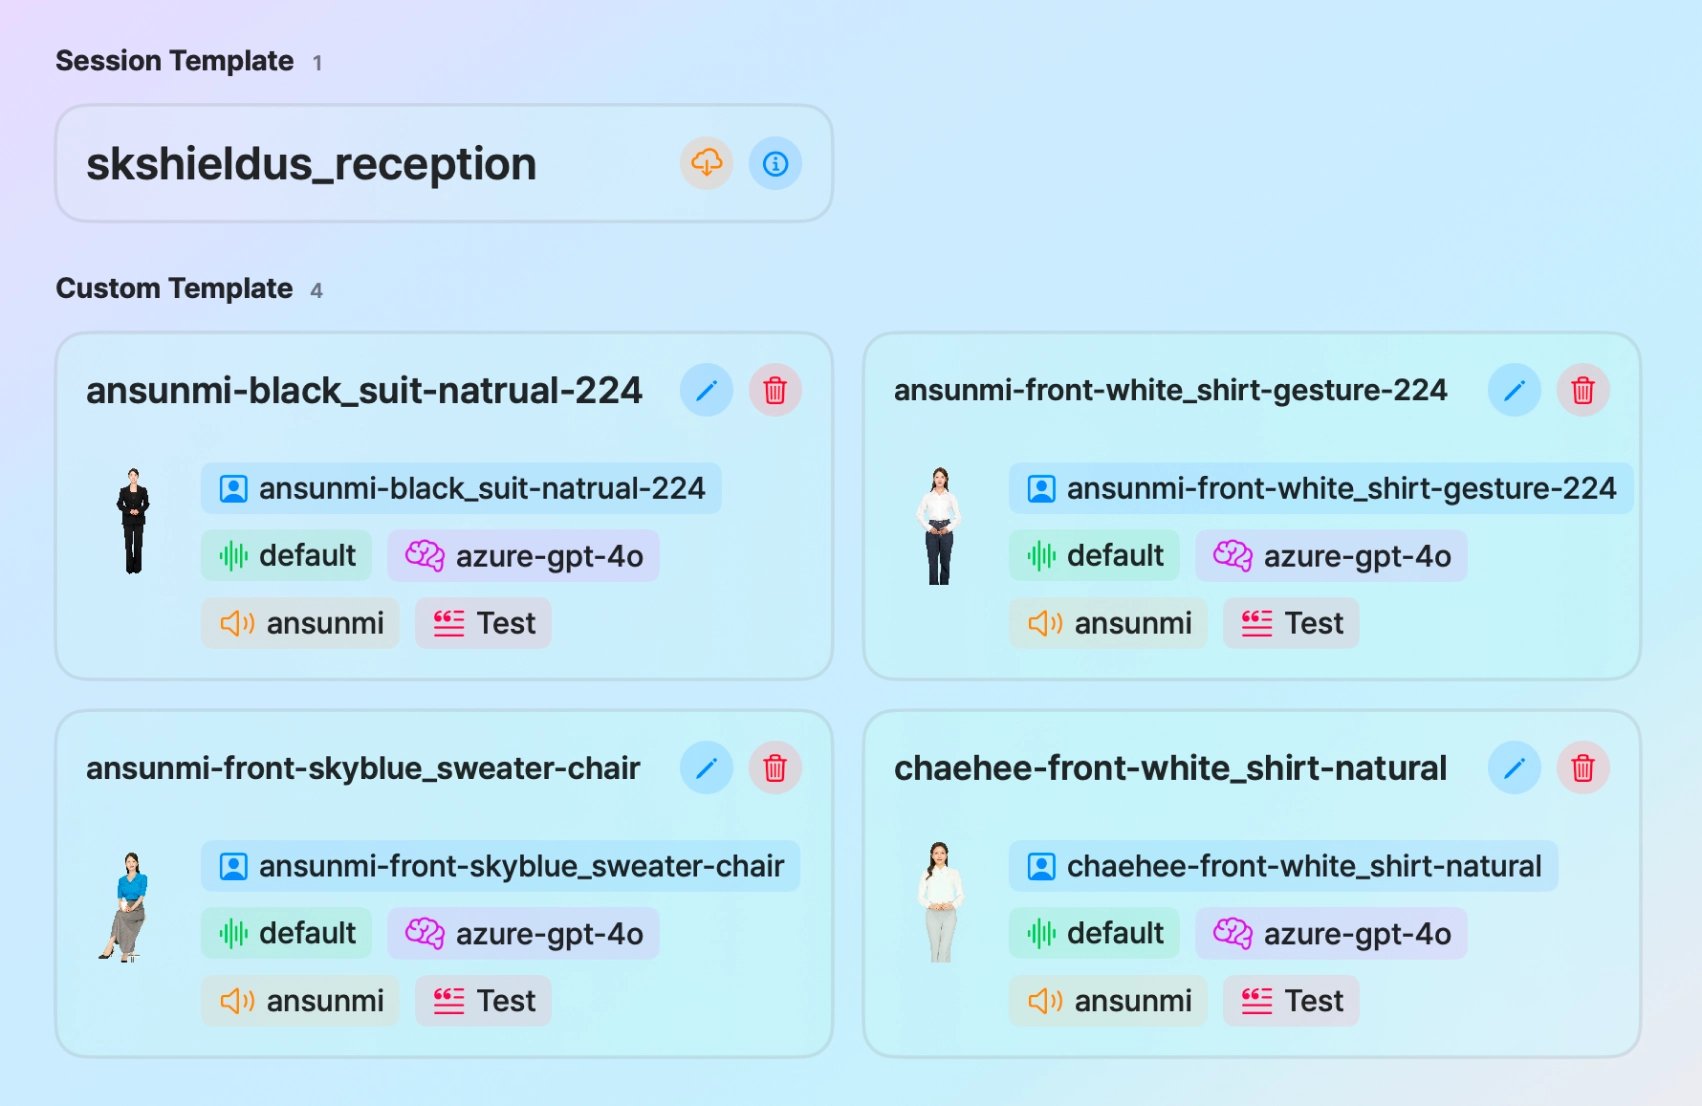Delete the chaehee-front-white_shirt-natural template
This screenshot has width=1702, height=1106.
tap(1583, 768)
